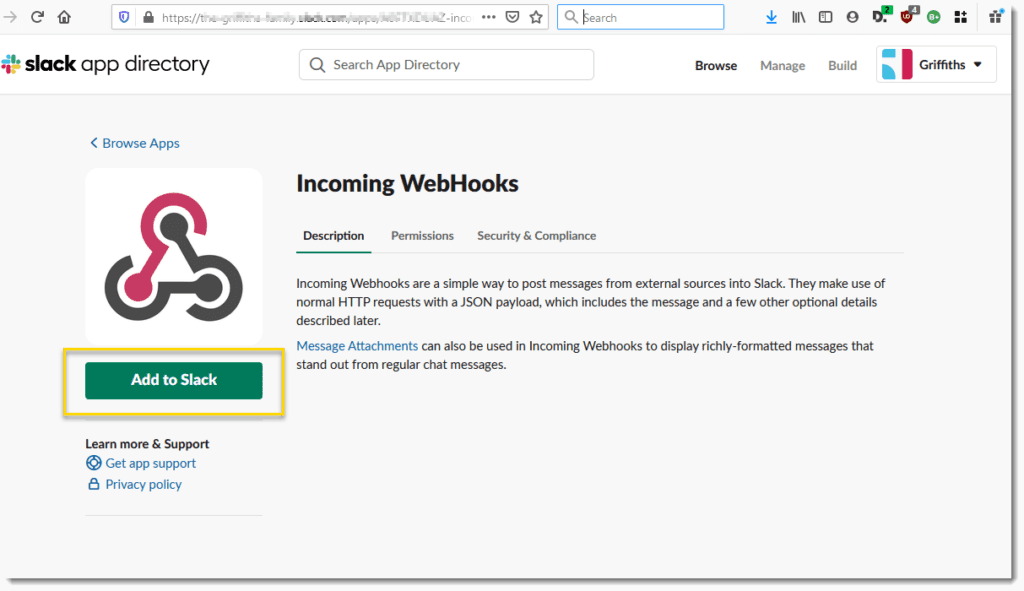
Task: Click the rightmost toolbar extension icon
Action: coord(996,16)
